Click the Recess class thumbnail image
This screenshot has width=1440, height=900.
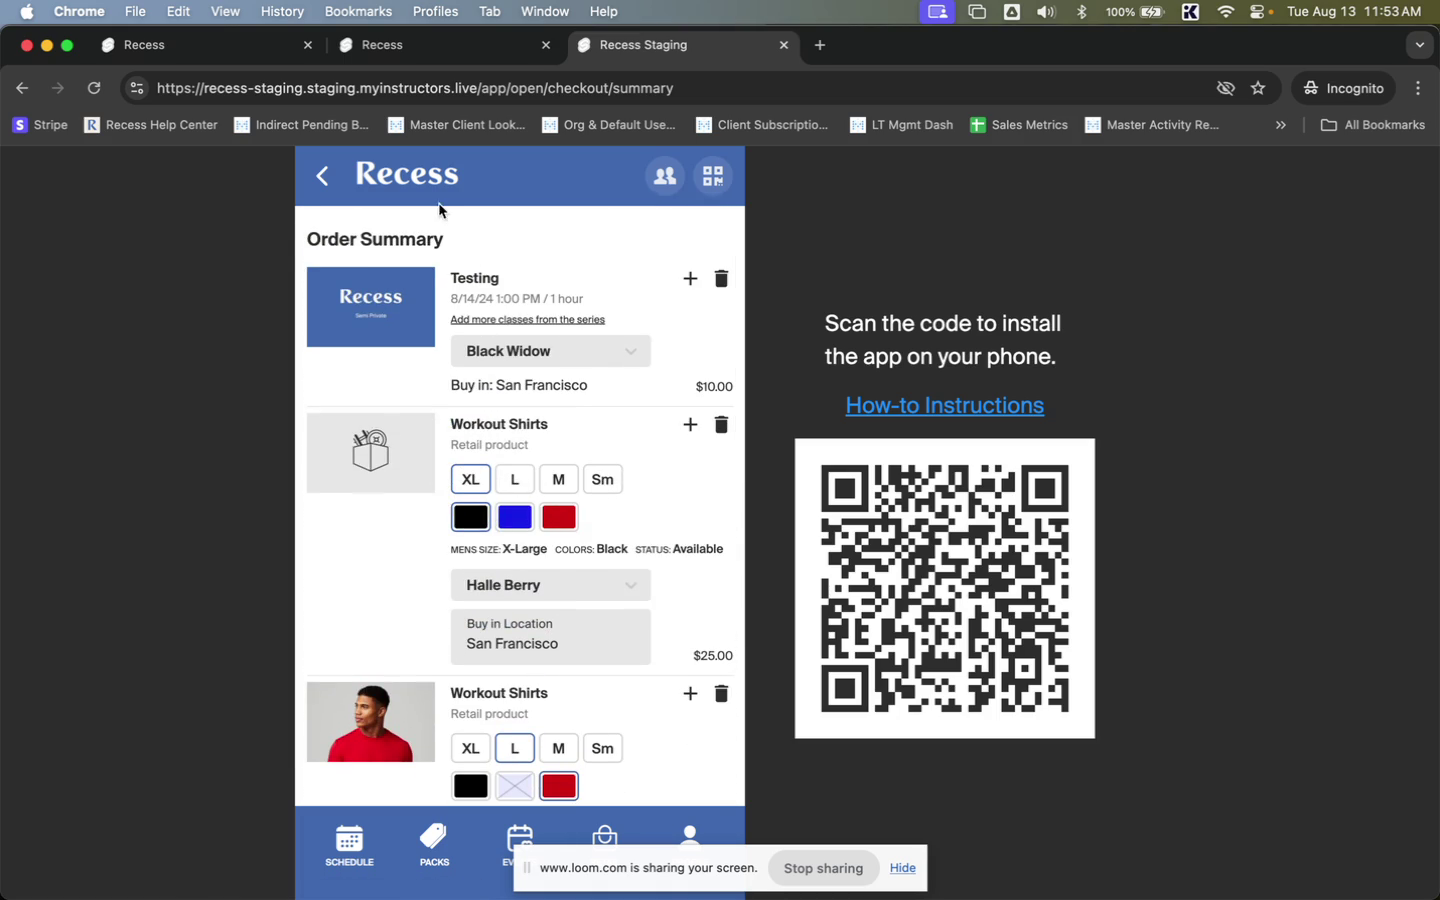pyautogui.click(x=371, y=307)
